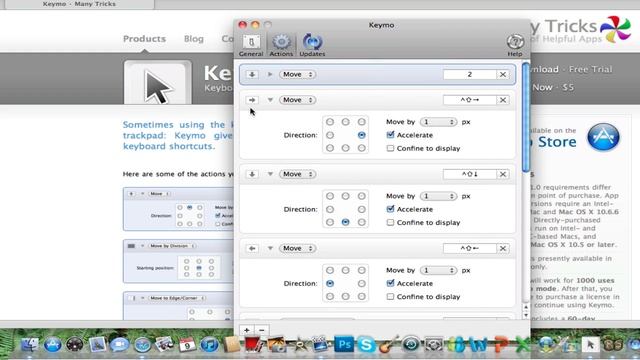This screenshot has width=640, height=360.
Task: Click the Keymo actions list scrollbar
Action: [x=526, y=117]
